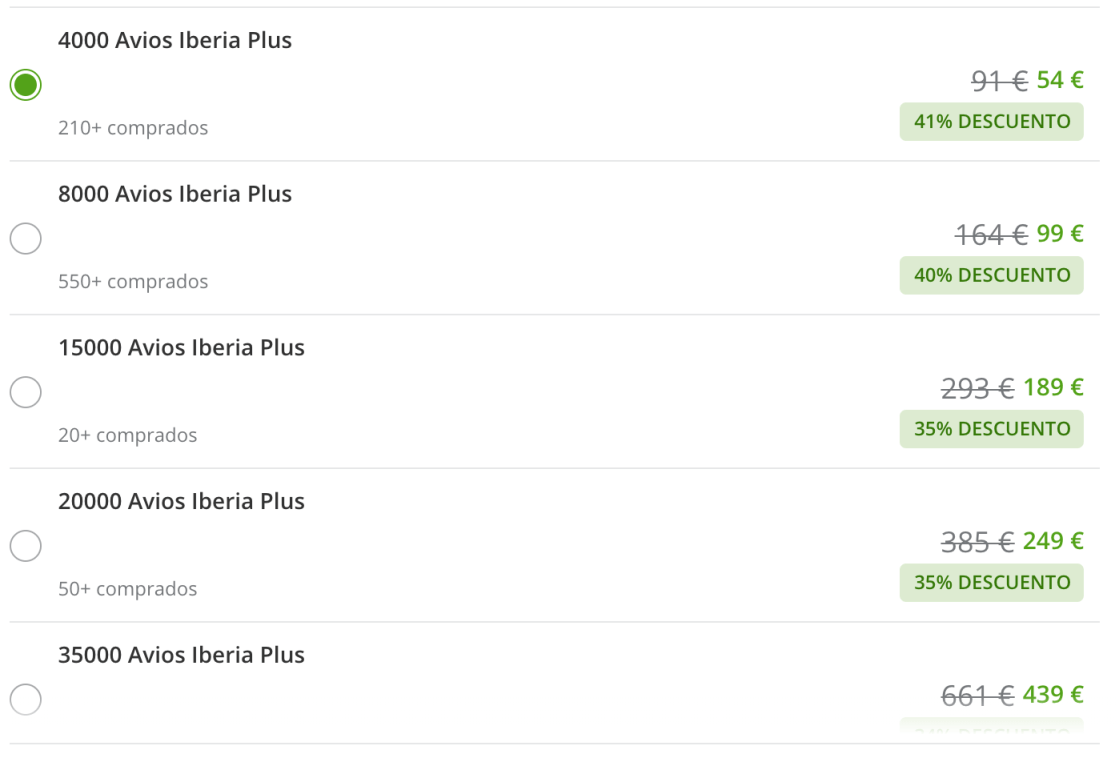Image resolution: width=1119 pixels, height=762 pixels.
Task: Click the 8000 Avios Iberia Plus title
Action: coord(175,194)
